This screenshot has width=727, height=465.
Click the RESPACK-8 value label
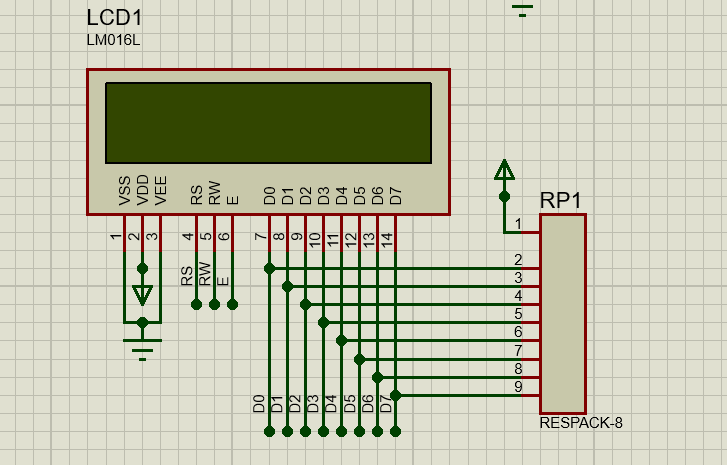click(581, 423)
